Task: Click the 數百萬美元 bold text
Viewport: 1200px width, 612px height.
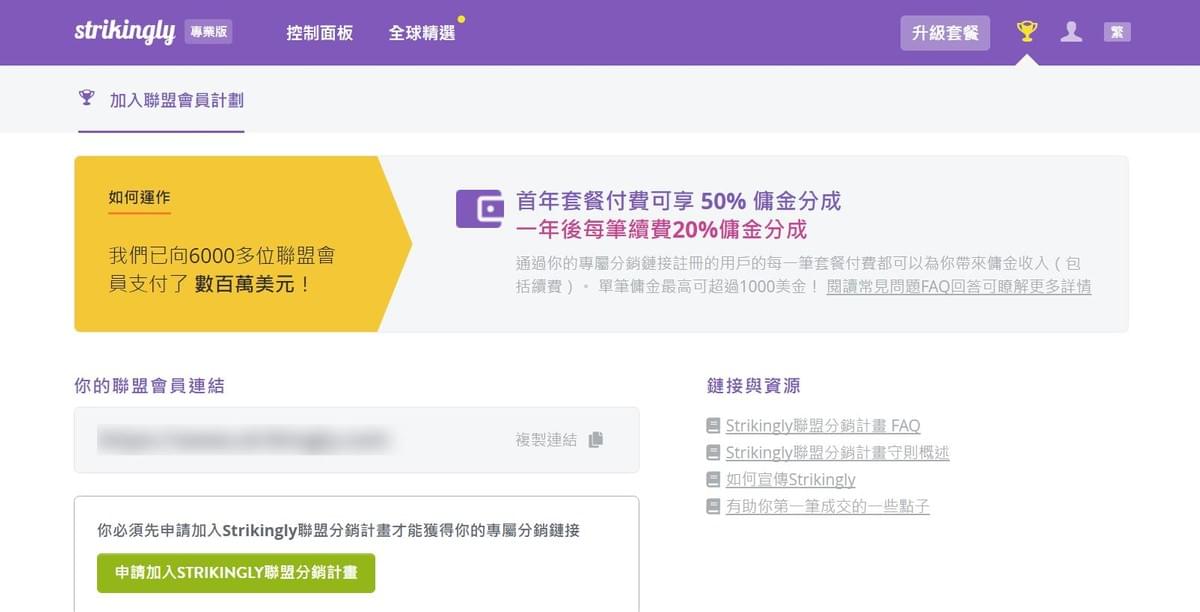Action: pyautogui.click(x=243, y=285)
